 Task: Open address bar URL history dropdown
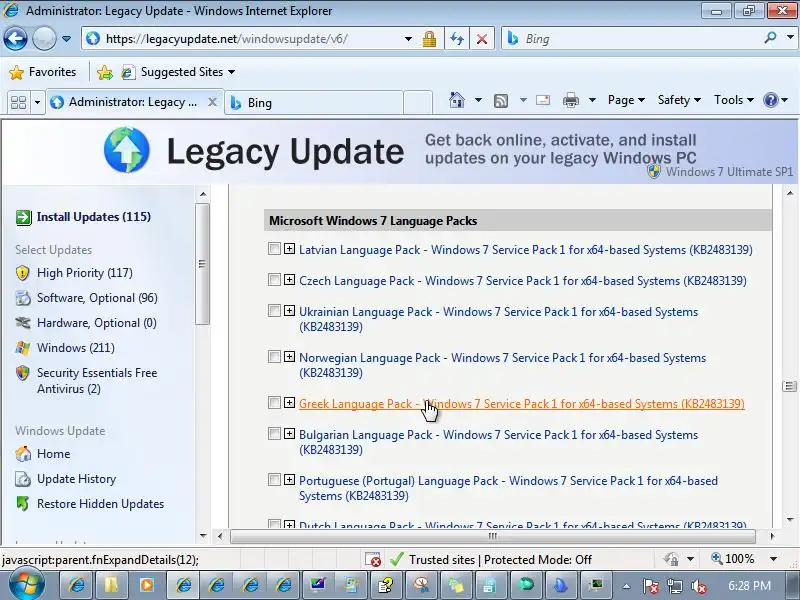(408, 39)
